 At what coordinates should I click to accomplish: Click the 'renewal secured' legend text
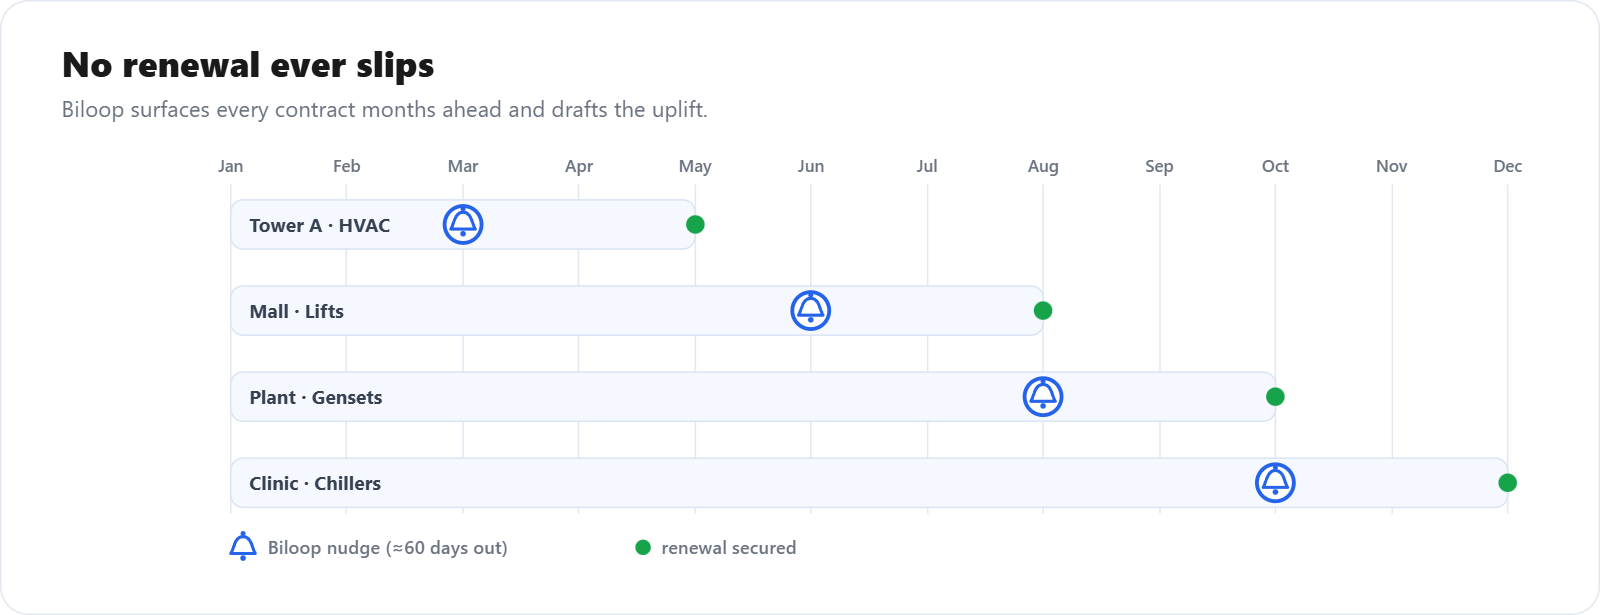[728, 547]
